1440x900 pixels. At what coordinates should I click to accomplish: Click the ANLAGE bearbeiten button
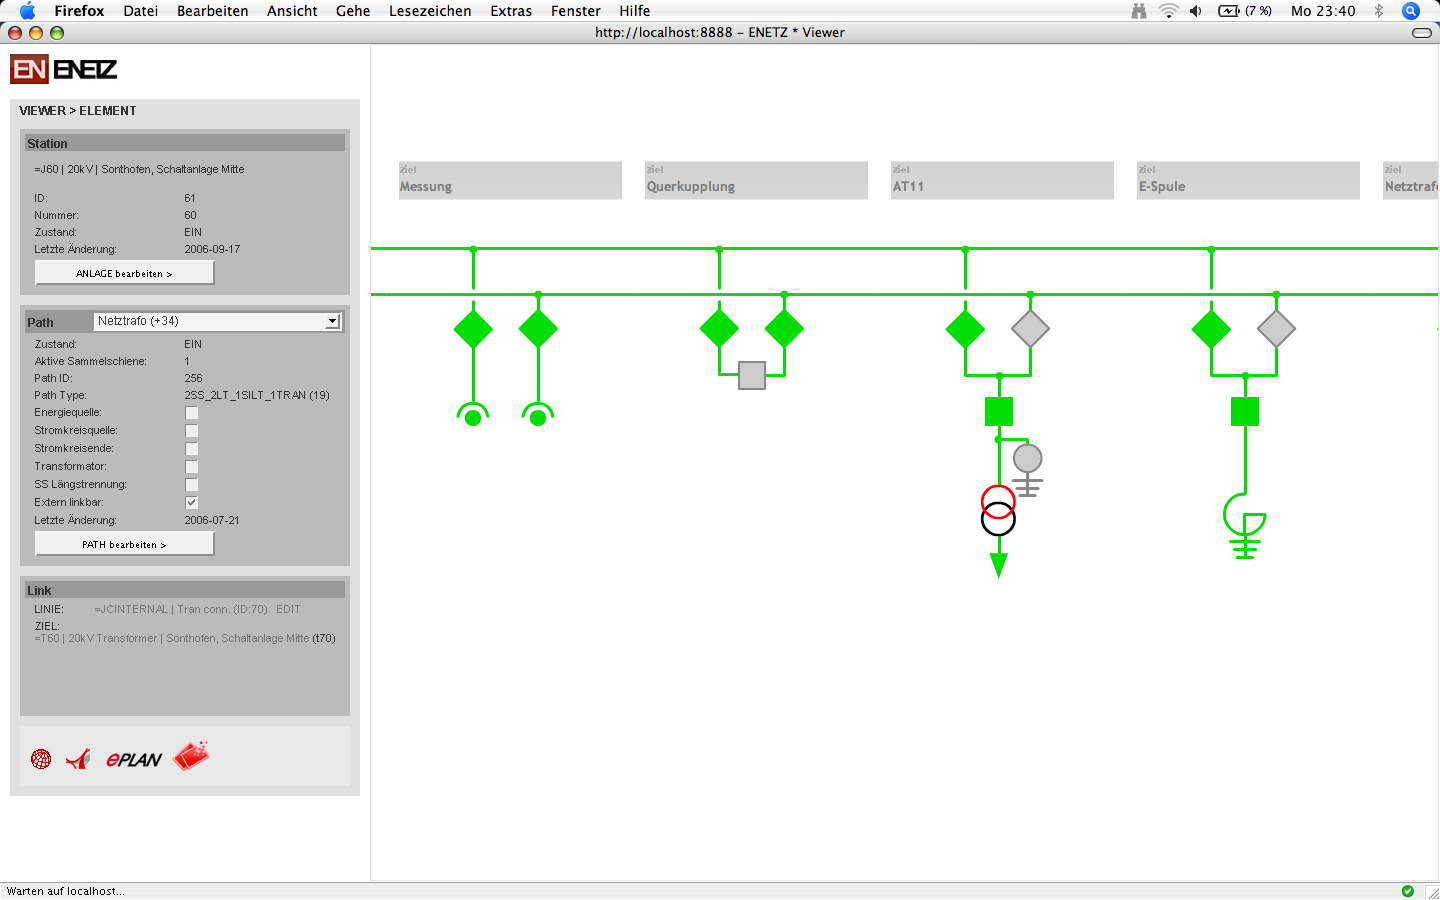tap(124, 273)
